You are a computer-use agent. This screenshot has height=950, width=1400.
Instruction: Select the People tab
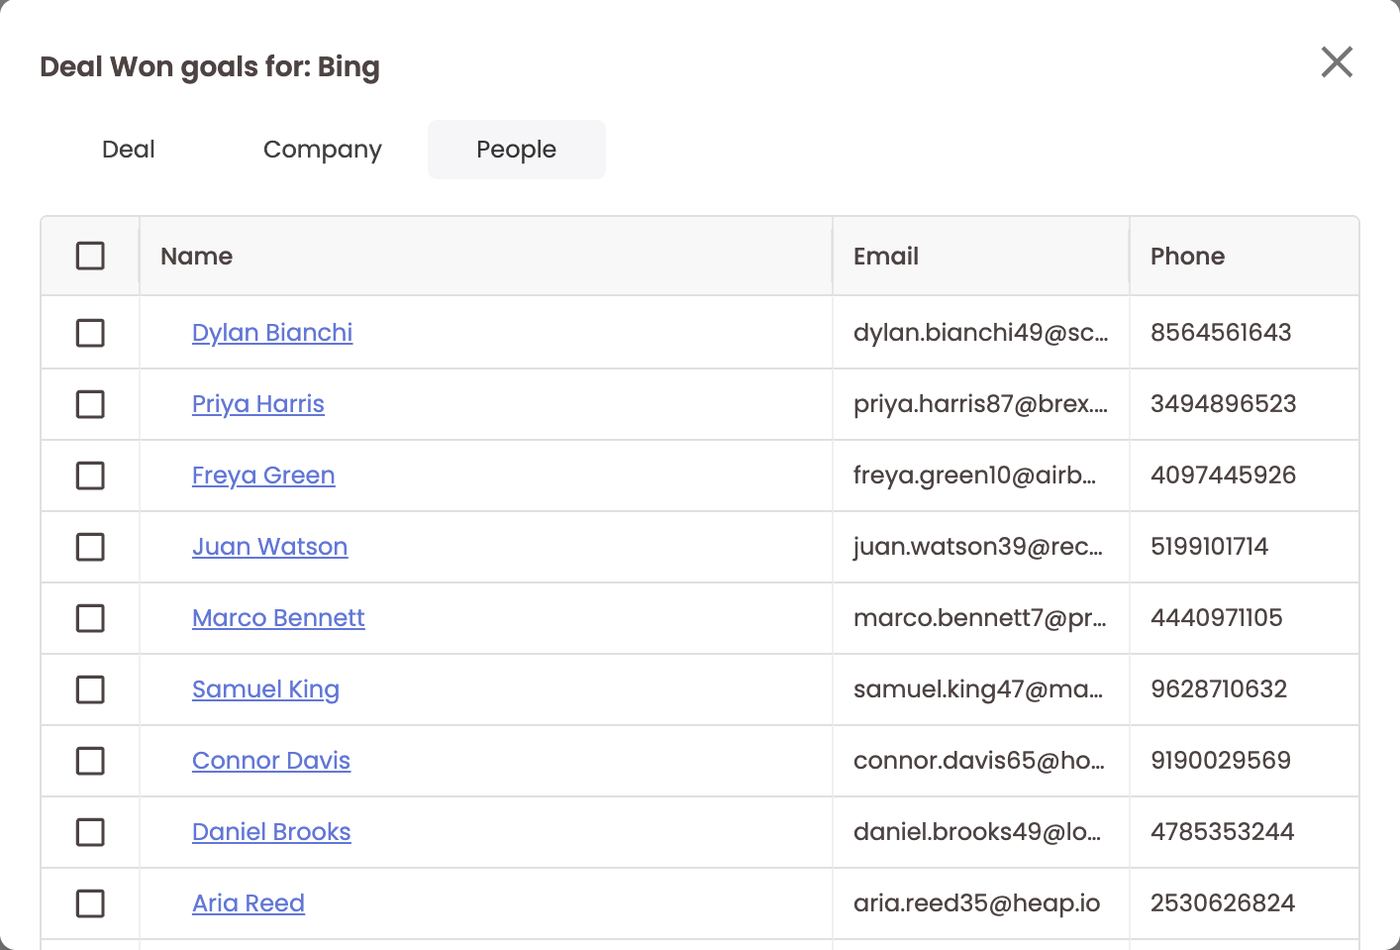(516, 149)
